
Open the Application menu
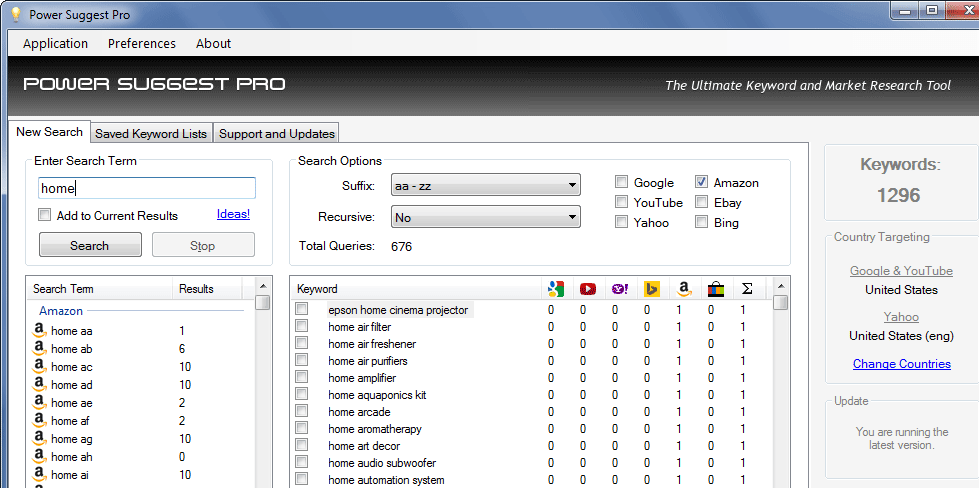click(56, 43)
